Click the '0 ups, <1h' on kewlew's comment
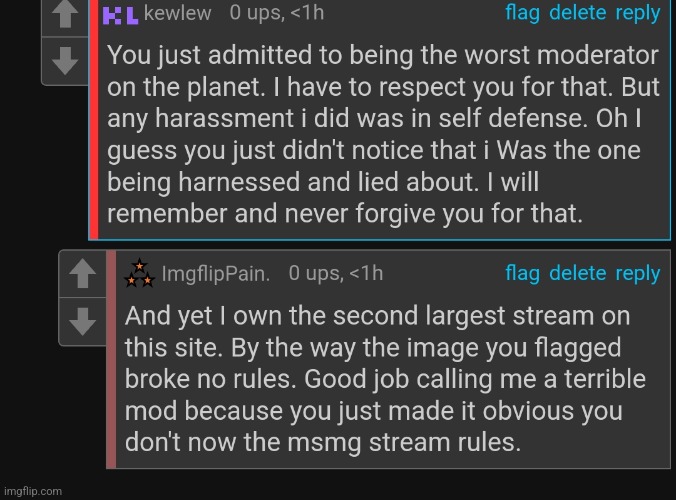The height and width of the screenshot is (500, 676). click(x=276, y=13)
